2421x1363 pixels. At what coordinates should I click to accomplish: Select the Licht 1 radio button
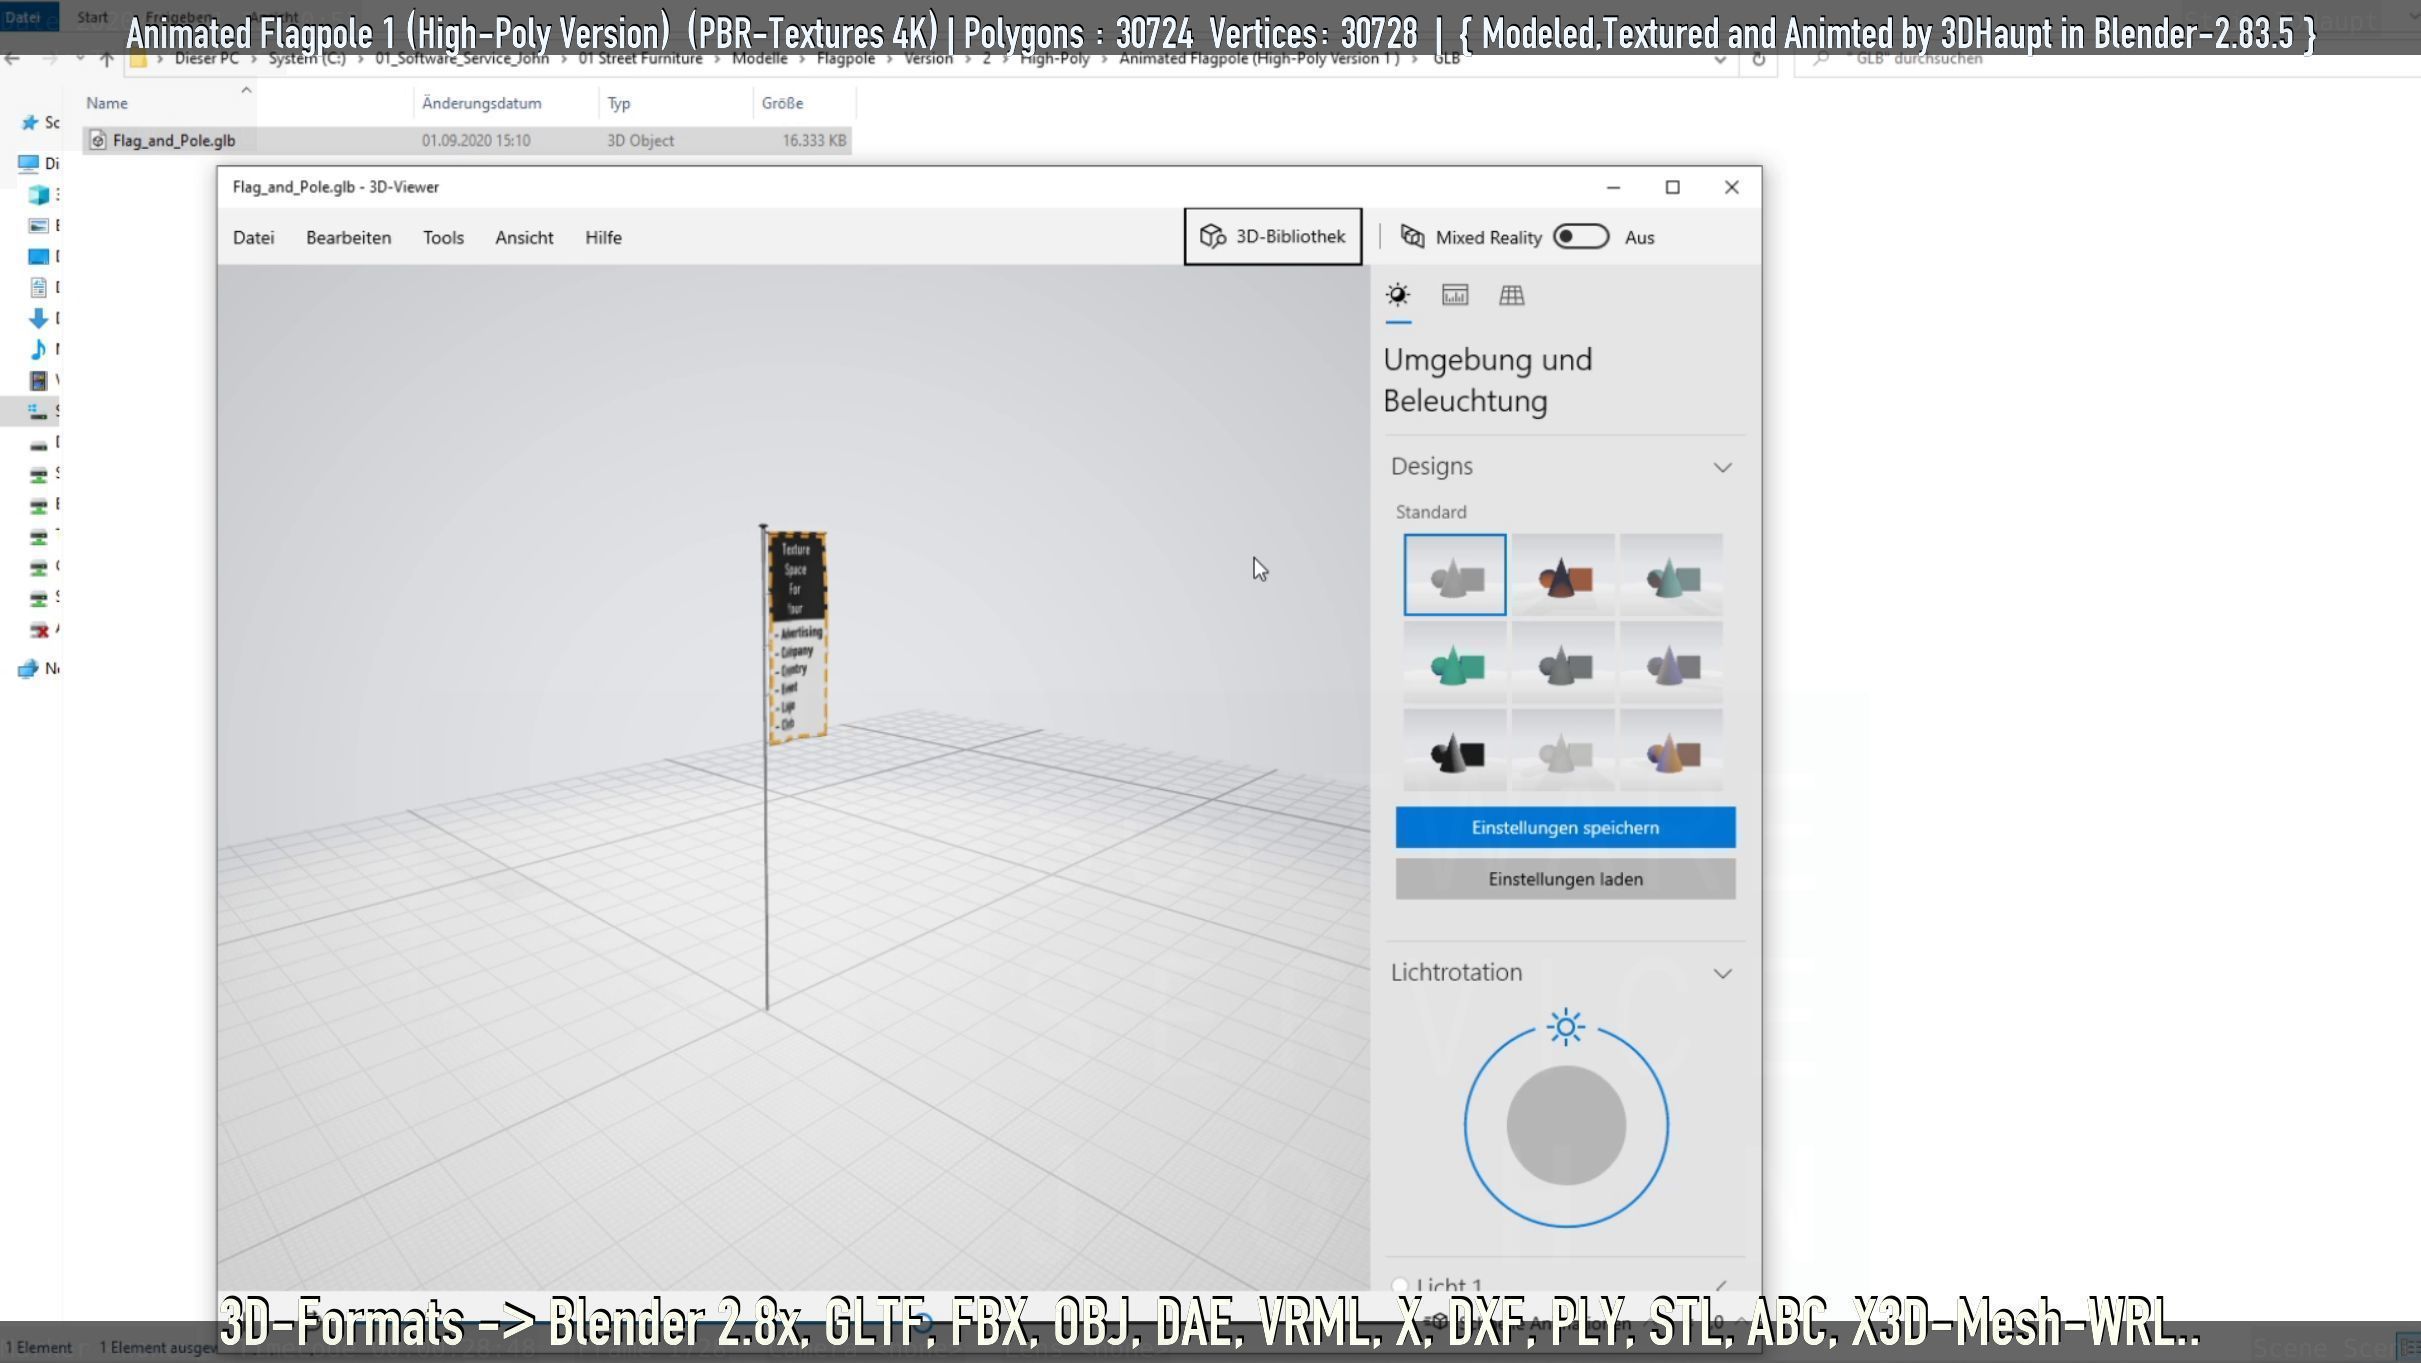(x=1400, y=1285)
